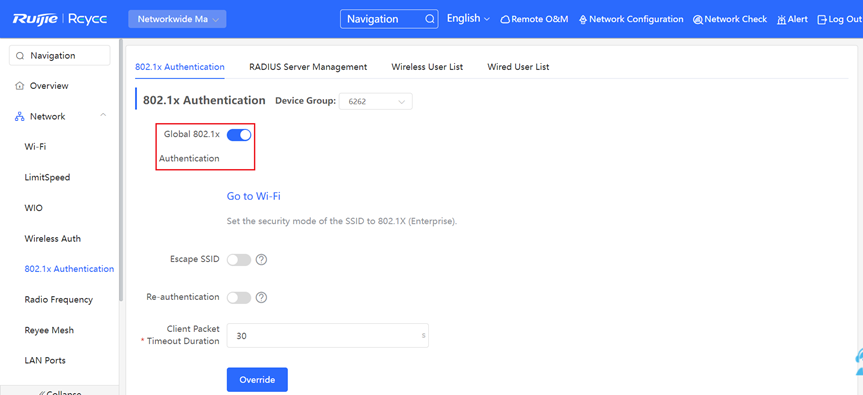Switch to Wireless User List tab
Image resolution: width=863 pixels, height=395 pixels.
click(427, 67)
